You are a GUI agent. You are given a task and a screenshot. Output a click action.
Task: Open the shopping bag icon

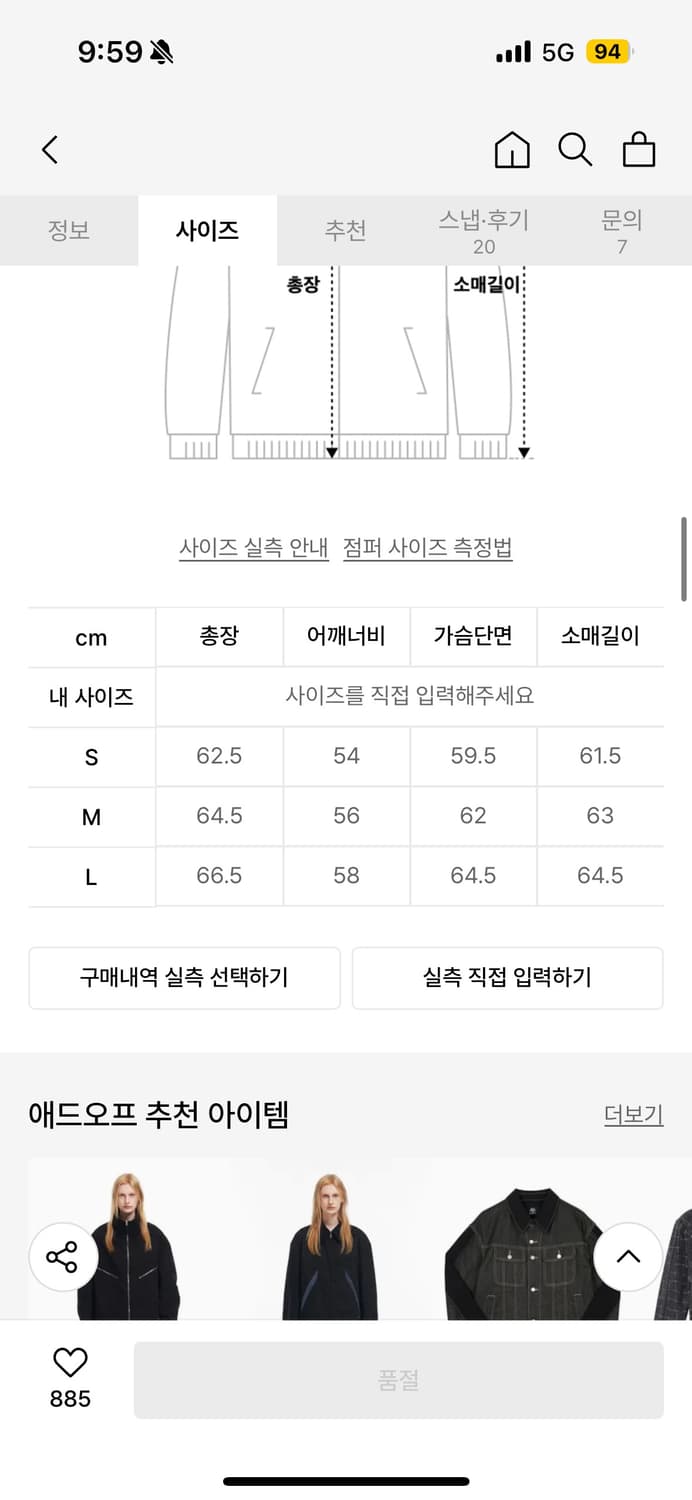point(638,150)
